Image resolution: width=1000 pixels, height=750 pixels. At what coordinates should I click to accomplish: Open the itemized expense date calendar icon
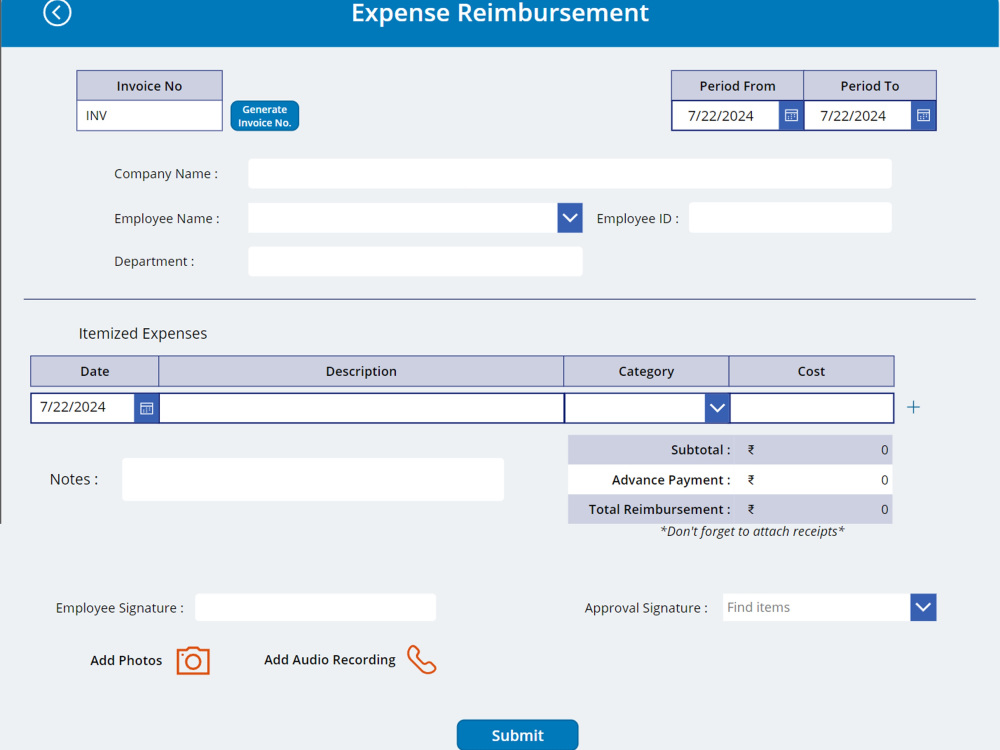[x=146, y=408]
